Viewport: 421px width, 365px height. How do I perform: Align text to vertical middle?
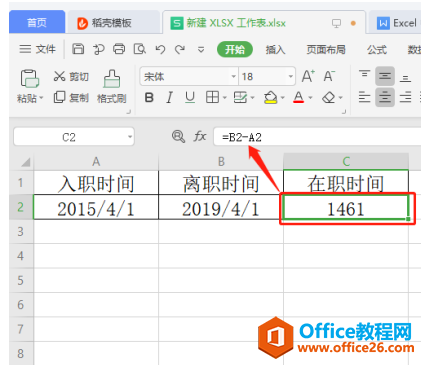[385, 76]
